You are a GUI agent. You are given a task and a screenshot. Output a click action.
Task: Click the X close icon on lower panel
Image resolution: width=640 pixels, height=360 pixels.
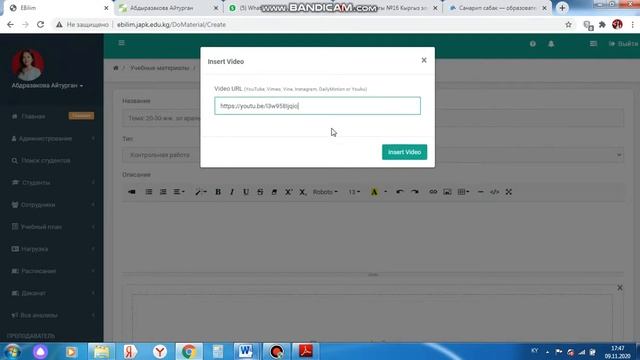point(620,288)
